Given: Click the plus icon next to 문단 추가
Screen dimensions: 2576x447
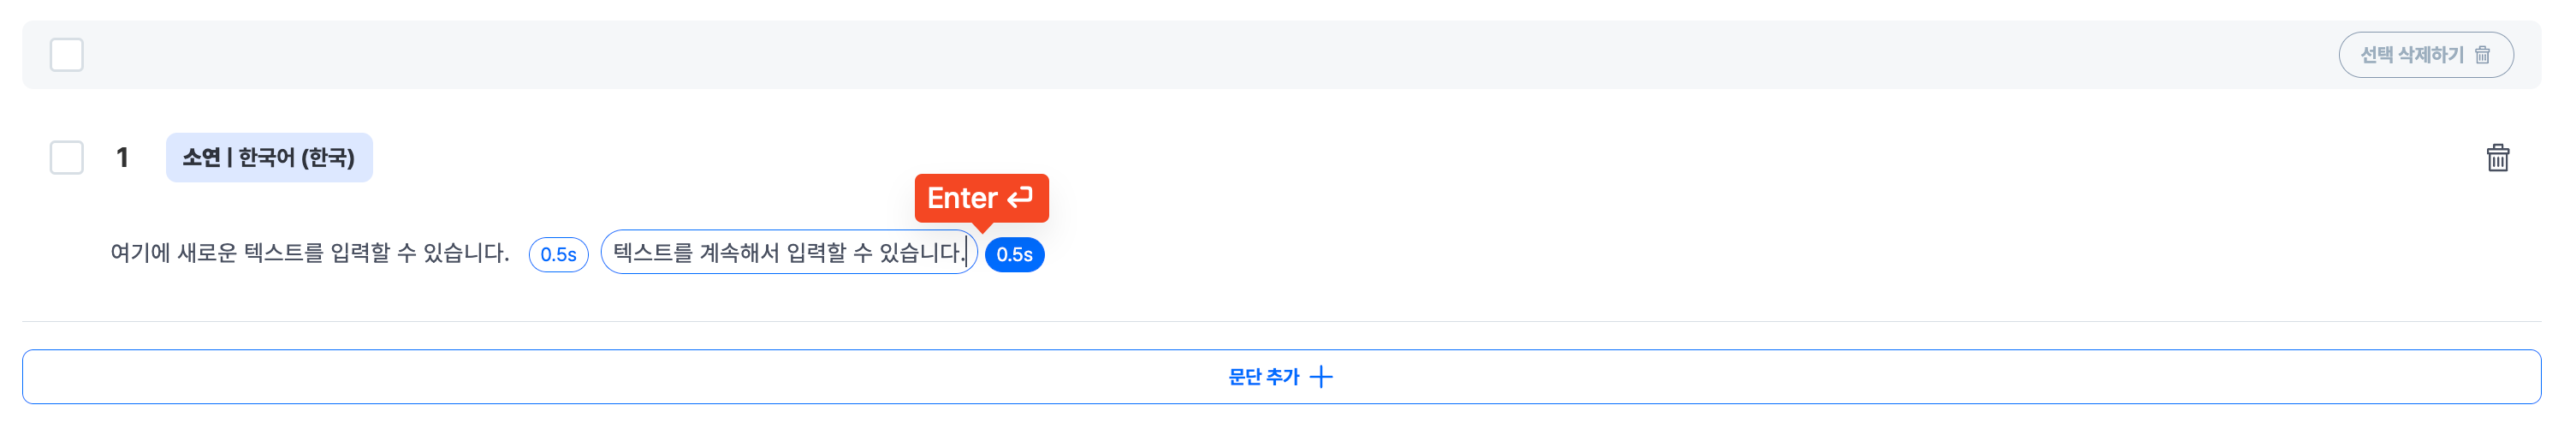Looking at the screenshot, I should click(x=1321, y=377).
